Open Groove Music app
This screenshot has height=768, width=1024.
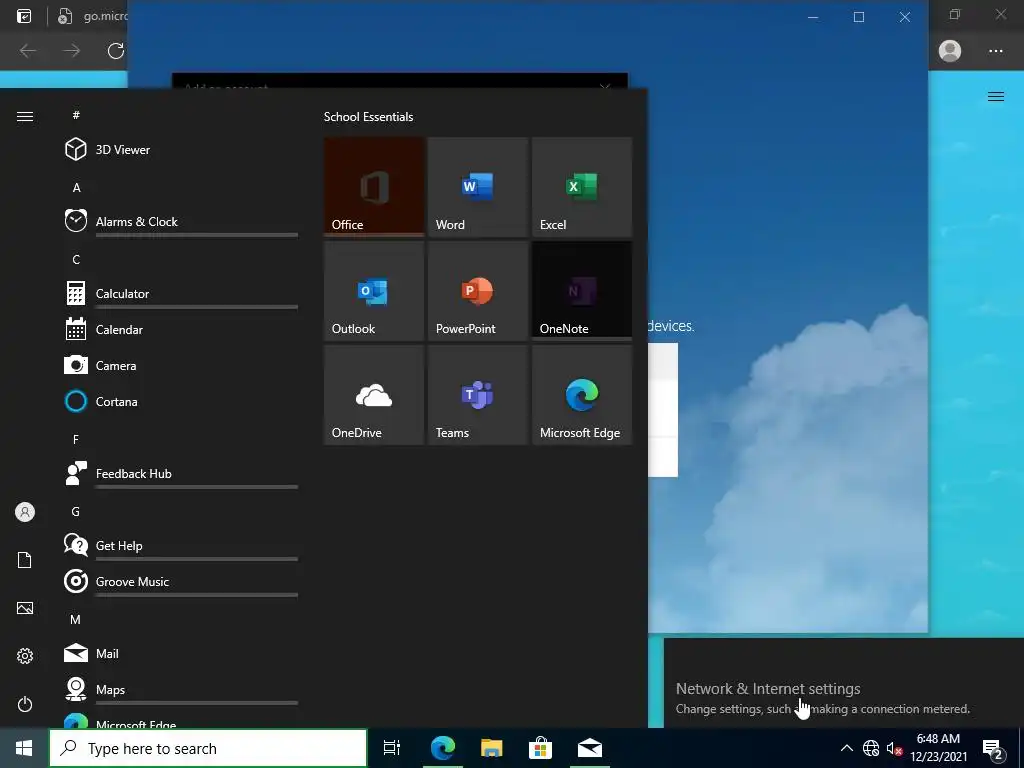(181, 581)
